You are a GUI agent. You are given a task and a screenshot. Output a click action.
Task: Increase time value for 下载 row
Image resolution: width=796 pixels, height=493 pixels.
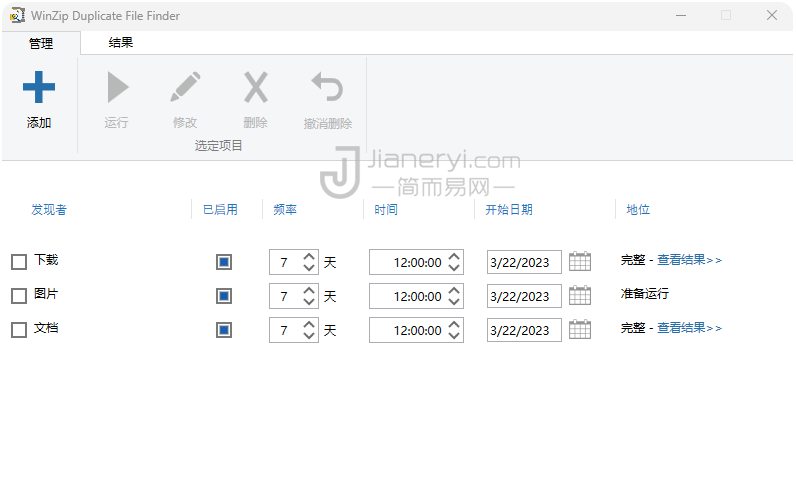(x=454, y=256)
